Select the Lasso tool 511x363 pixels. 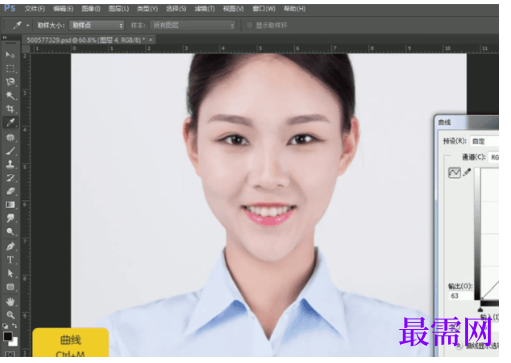10,82
